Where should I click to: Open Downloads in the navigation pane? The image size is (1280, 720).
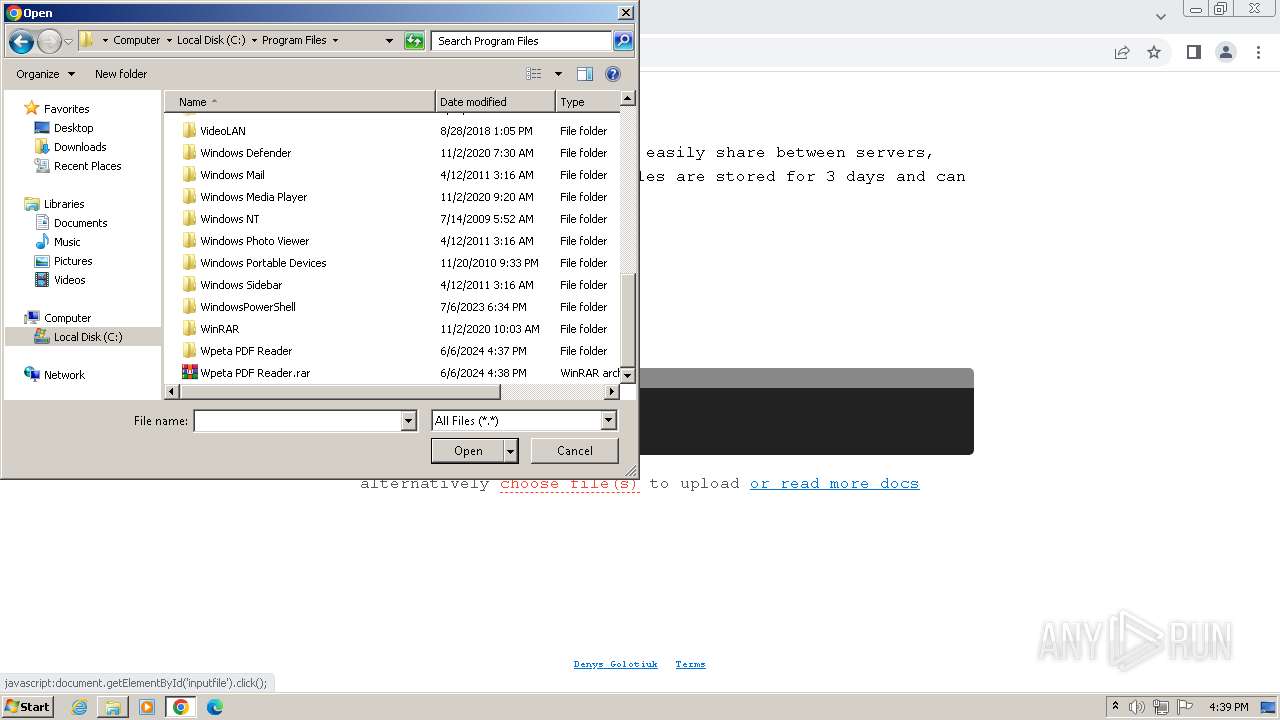click(x=80, y=147)
